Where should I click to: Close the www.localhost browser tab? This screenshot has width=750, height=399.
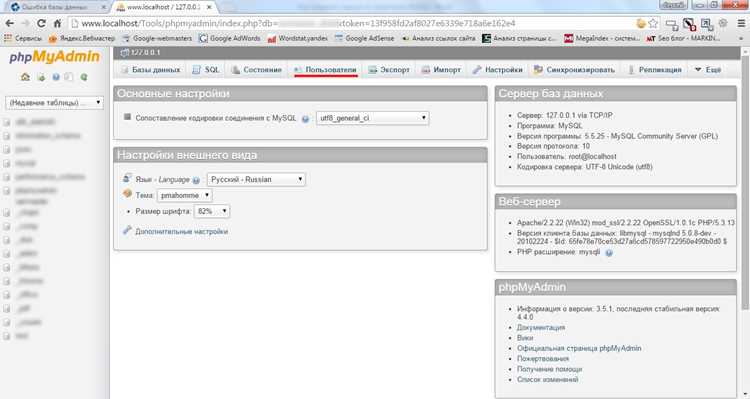coord(209,8)
